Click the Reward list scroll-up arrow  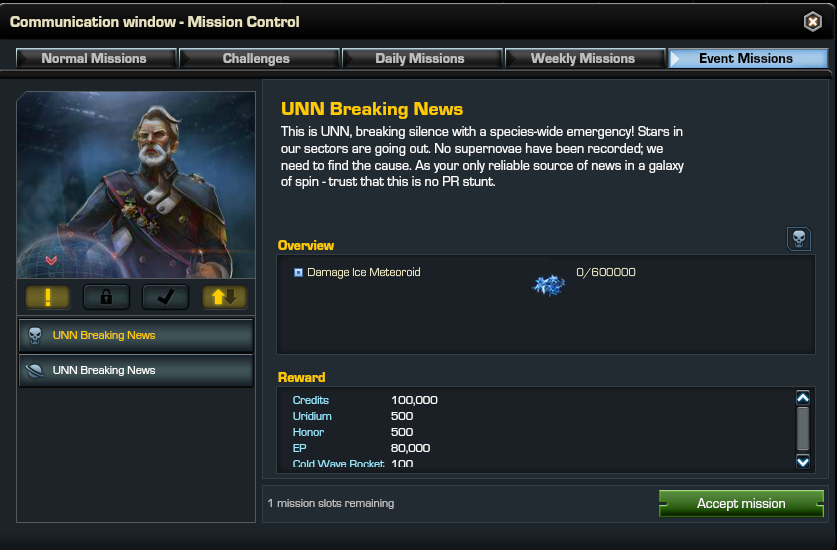[803, 398]
